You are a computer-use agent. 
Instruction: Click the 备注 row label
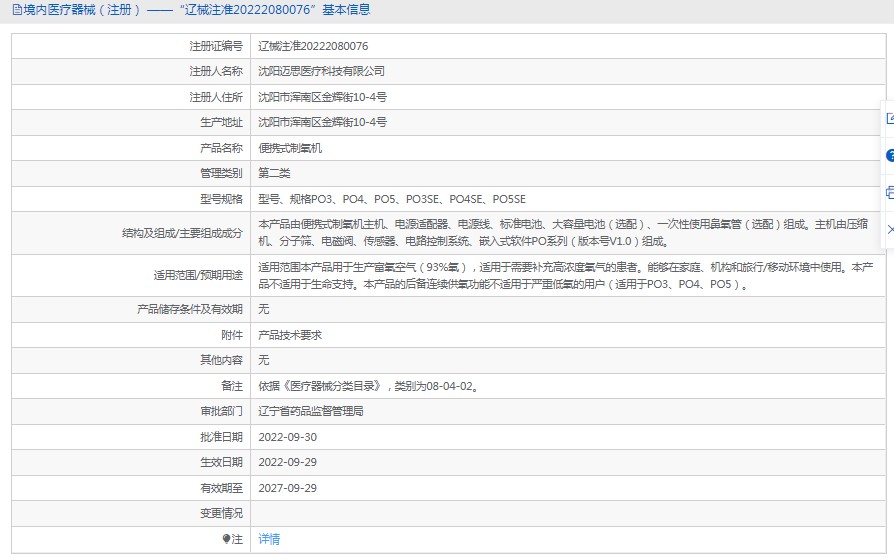coord(232,386)
